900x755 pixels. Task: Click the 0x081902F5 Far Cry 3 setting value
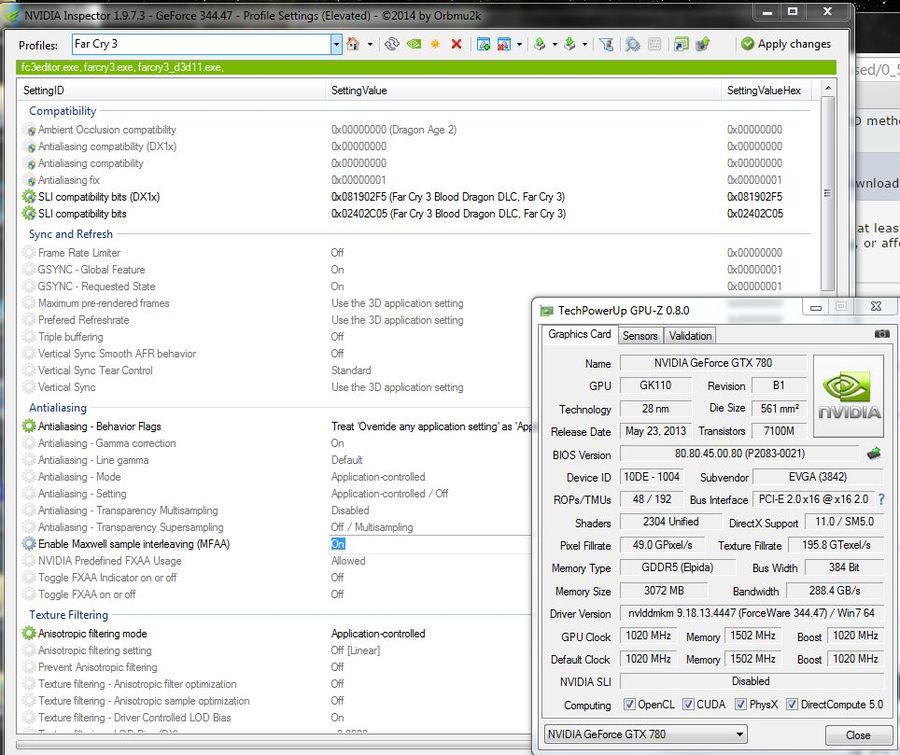click(x=448, y=197)
